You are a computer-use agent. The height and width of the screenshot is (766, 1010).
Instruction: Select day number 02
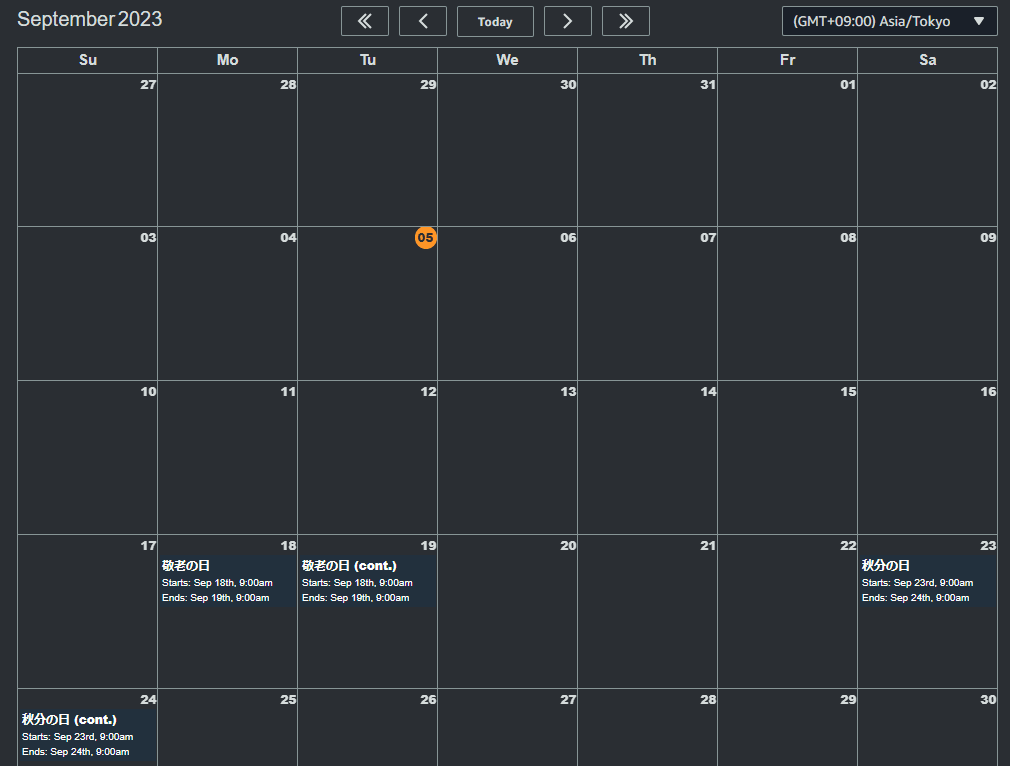click(988, 84)
